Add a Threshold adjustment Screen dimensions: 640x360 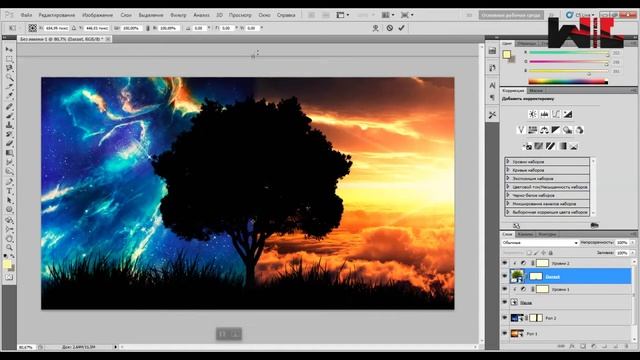[x=551, y=146]
